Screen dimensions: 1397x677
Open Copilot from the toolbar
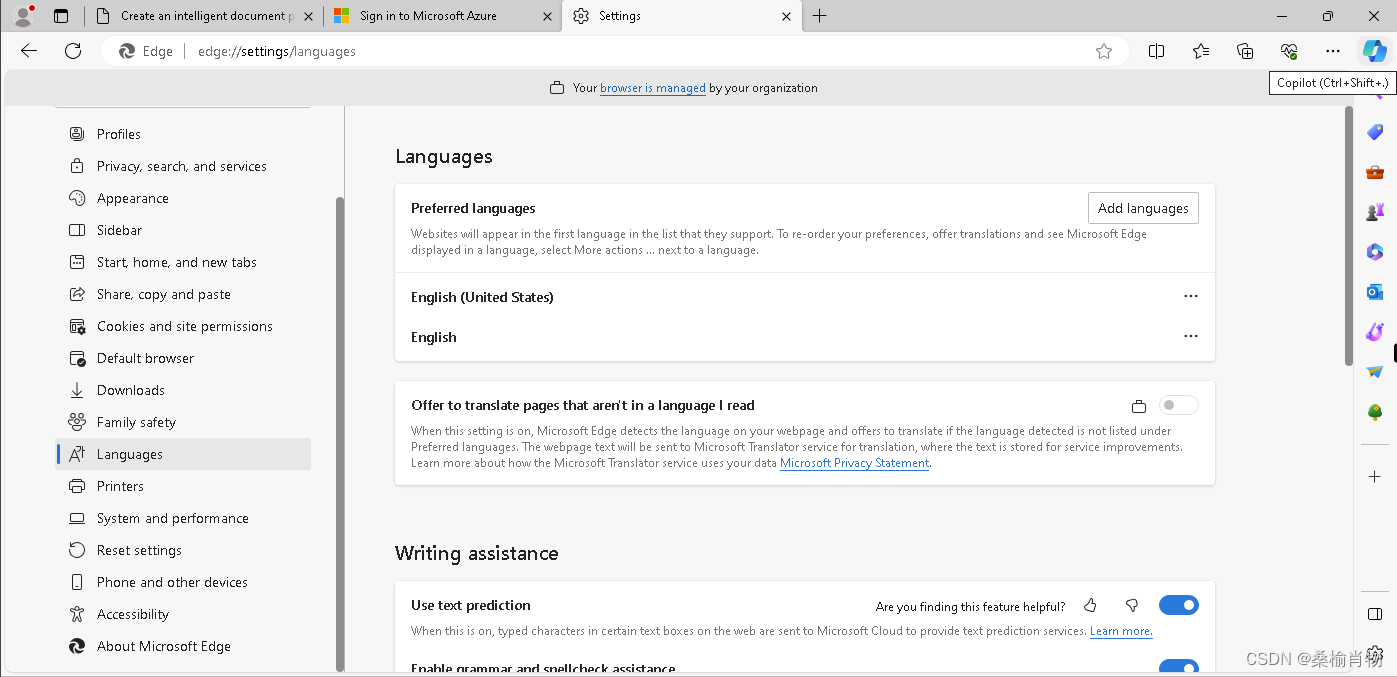(x=1374, y=51)
